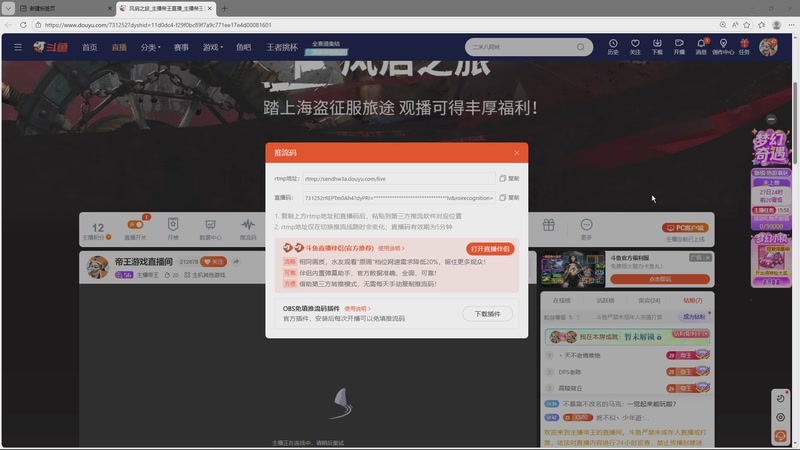Click the 梦幻奇遇 side banner
The image size is (800, 450).
770,148
